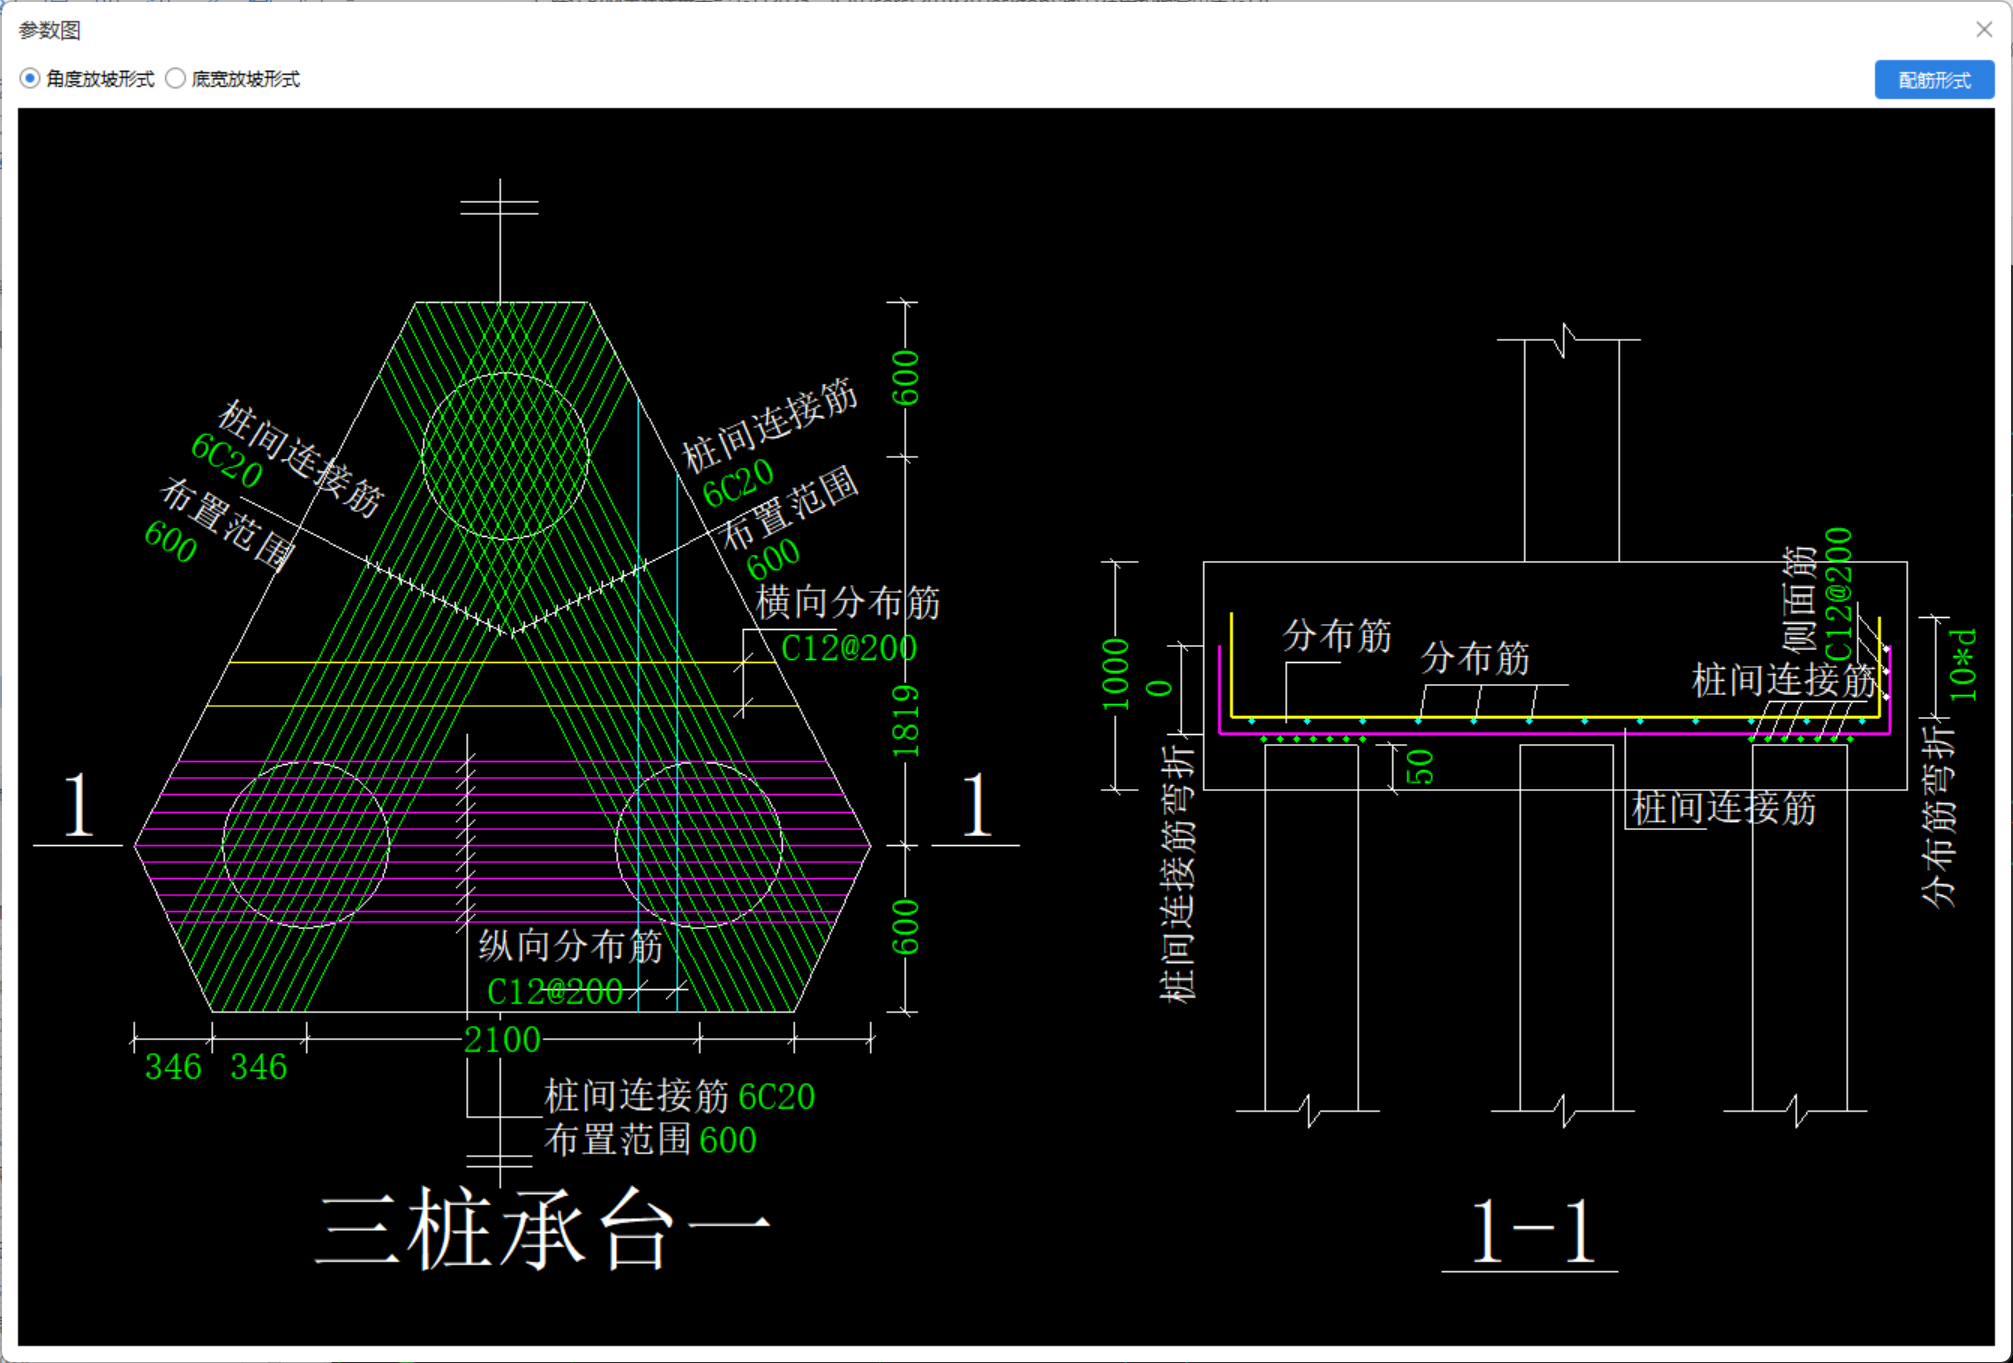2013x1363 pixels.
Task: Click the 2100 bottom width dimension value
Action: (502, 1040)
